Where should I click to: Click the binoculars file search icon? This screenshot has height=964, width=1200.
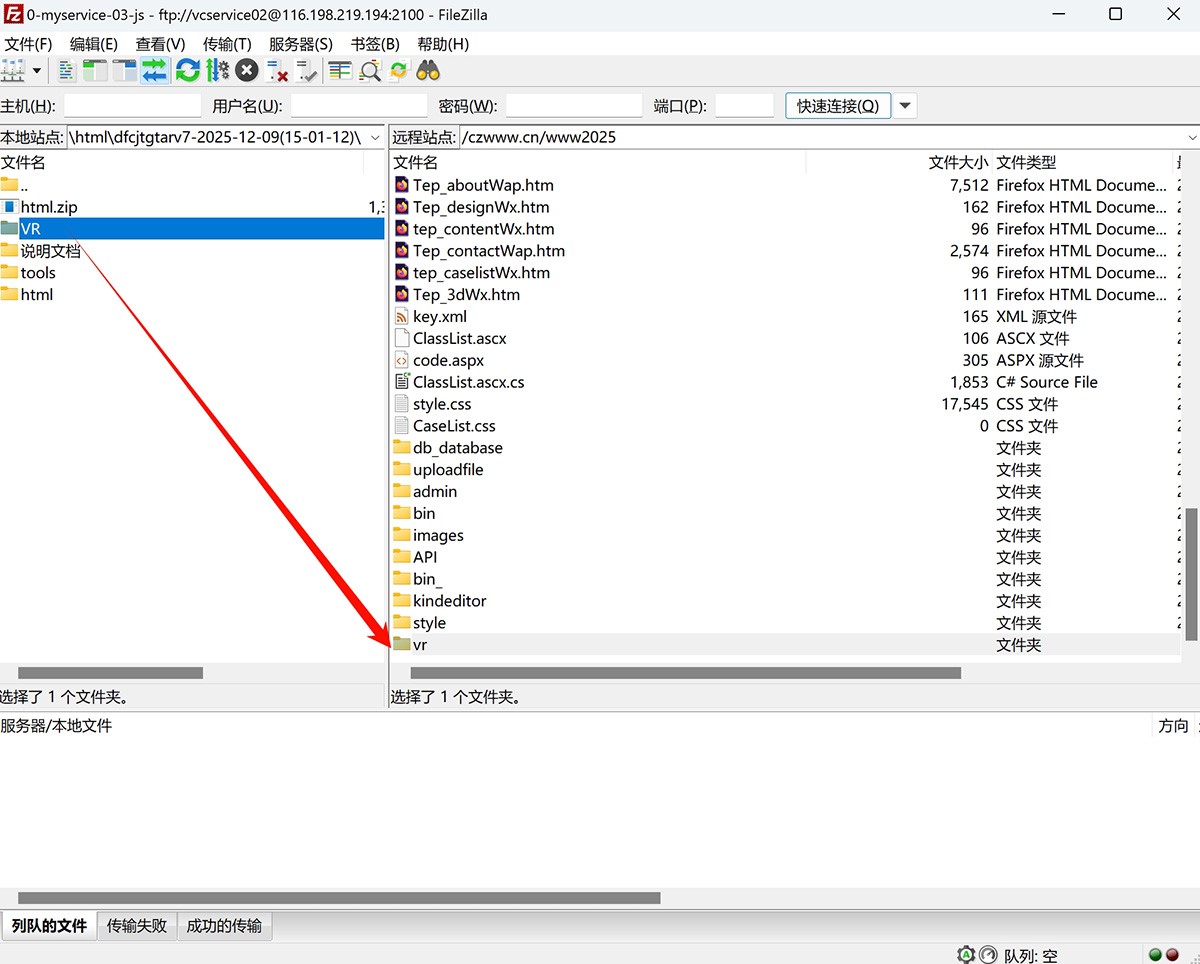click(x=428, y=71)
